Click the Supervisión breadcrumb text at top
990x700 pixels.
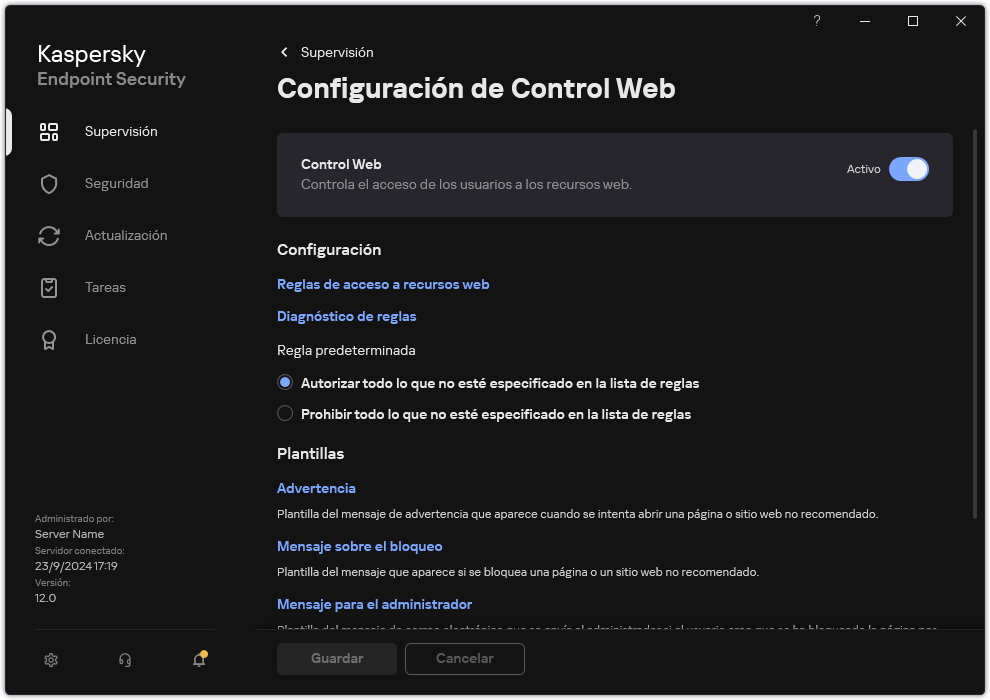pos(337,52)
